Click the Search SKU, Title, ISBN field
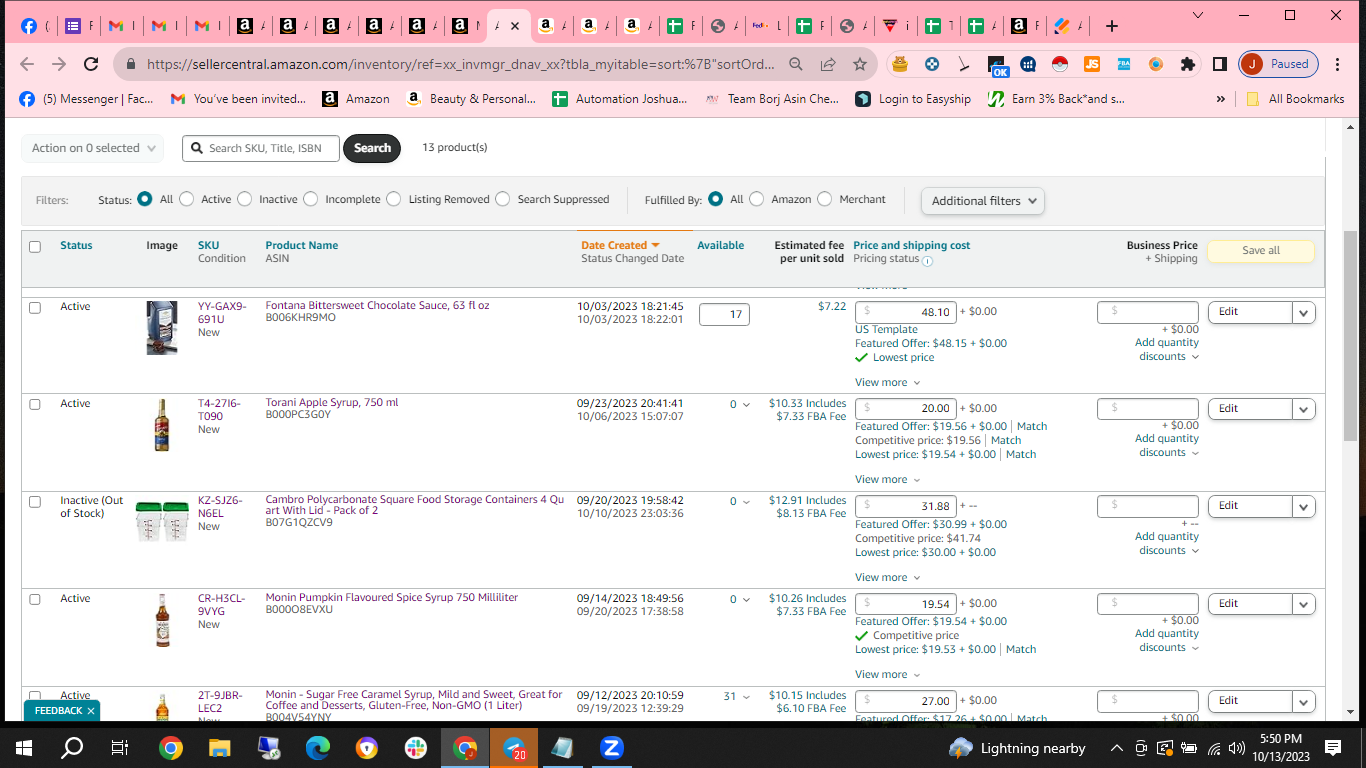Image resolution: width=1366 pixels, height=768 pixels. coord(261,148)
